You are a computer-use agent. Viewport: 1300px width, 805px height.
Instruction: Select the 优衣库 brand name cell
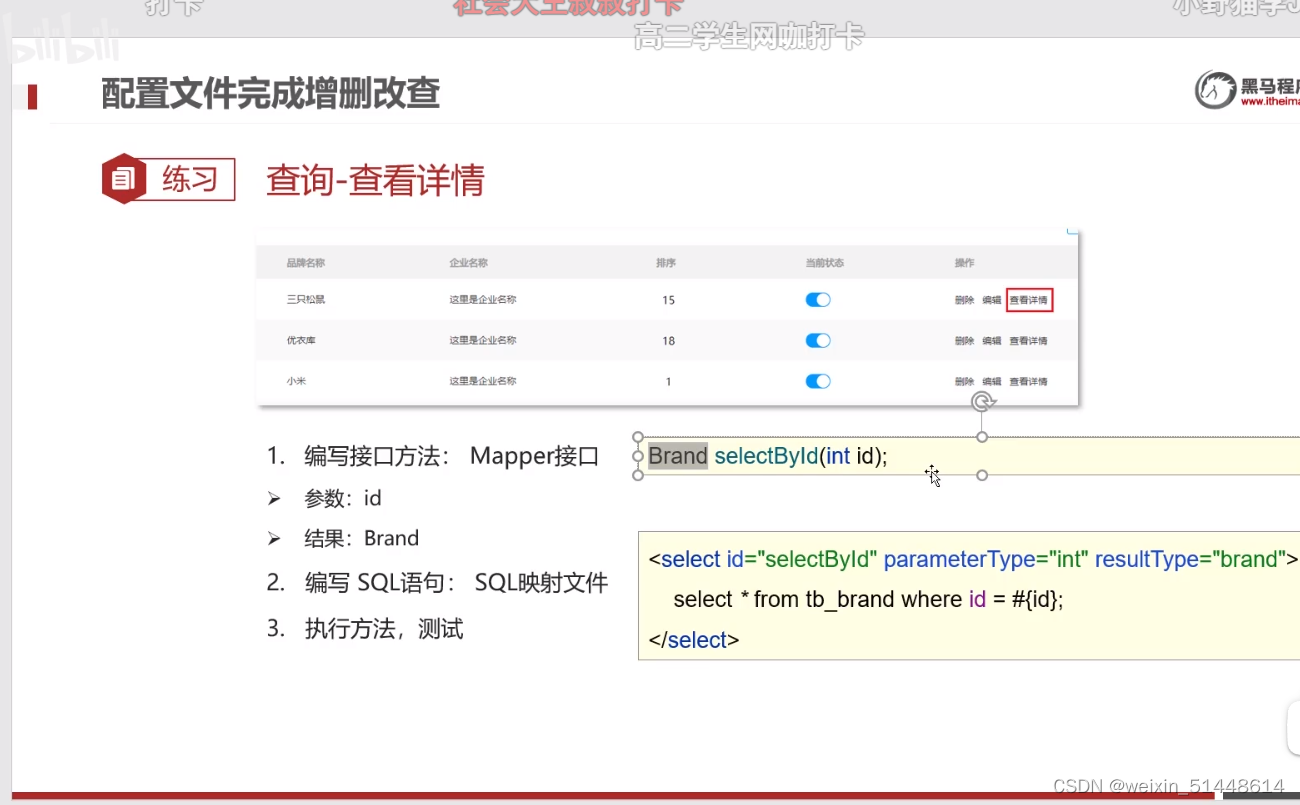coord(301,341)
